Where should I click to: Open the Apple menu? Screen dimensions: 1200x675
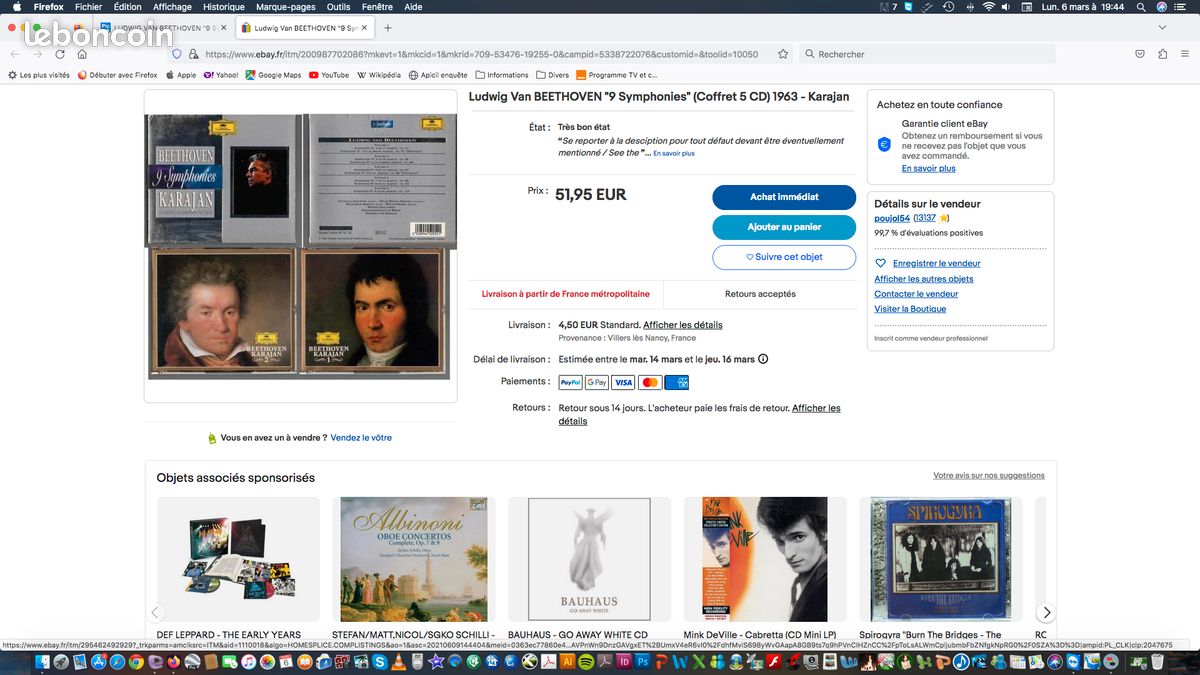click(x=16, y=6)
